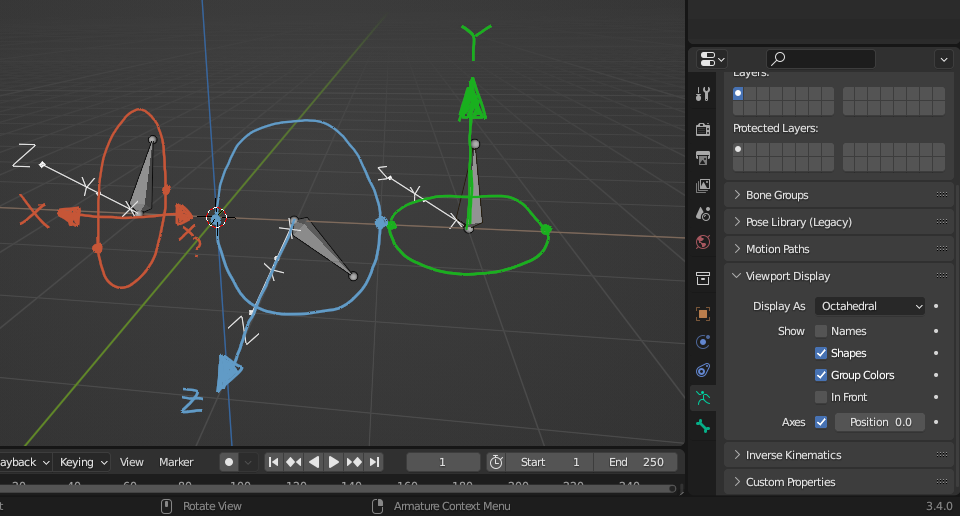Open the timeline Marker menu
The height and width of the screenshot is (516, 960).
(x=176, y=462)
